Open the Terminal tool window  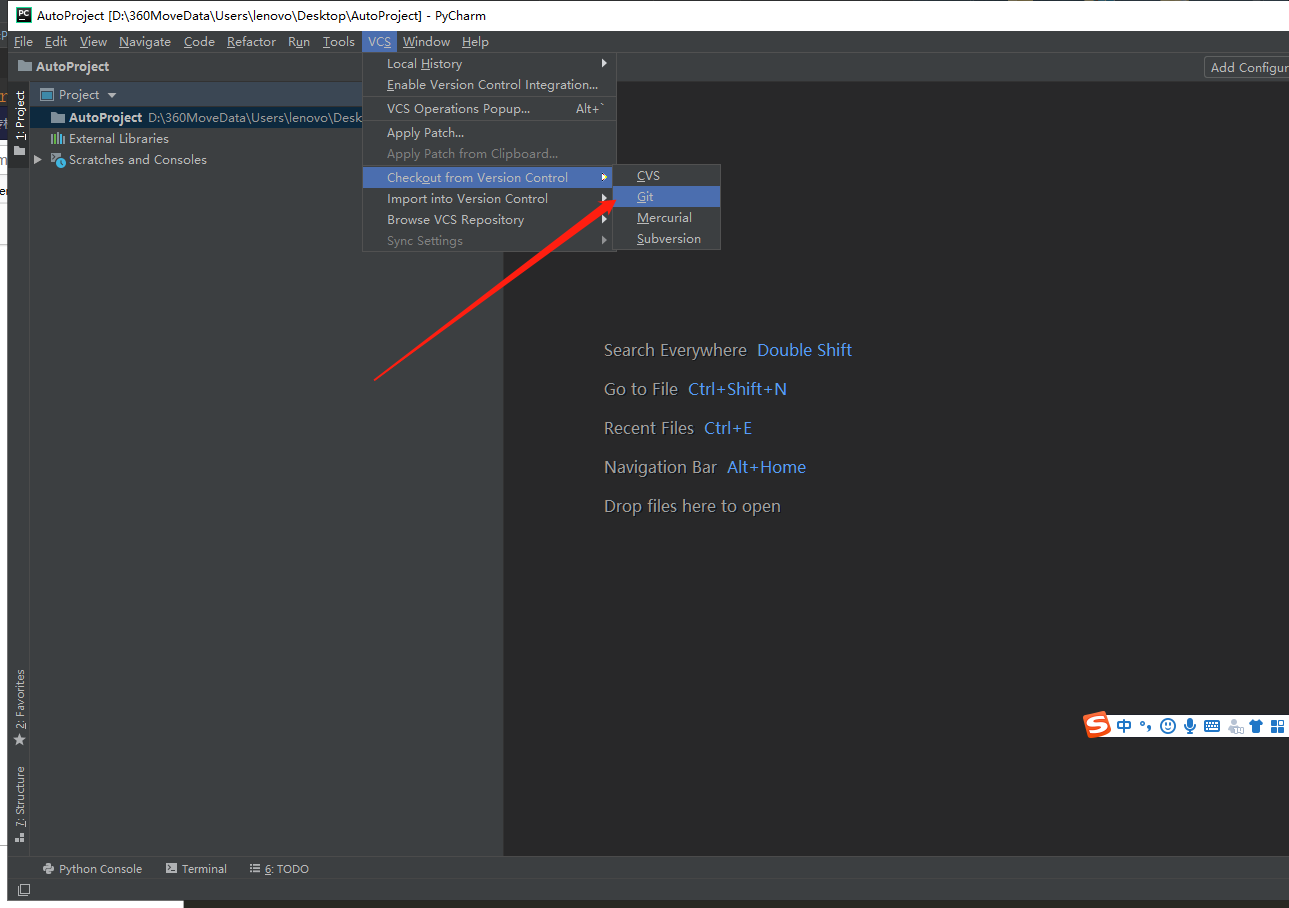click(x=196, y=869)
